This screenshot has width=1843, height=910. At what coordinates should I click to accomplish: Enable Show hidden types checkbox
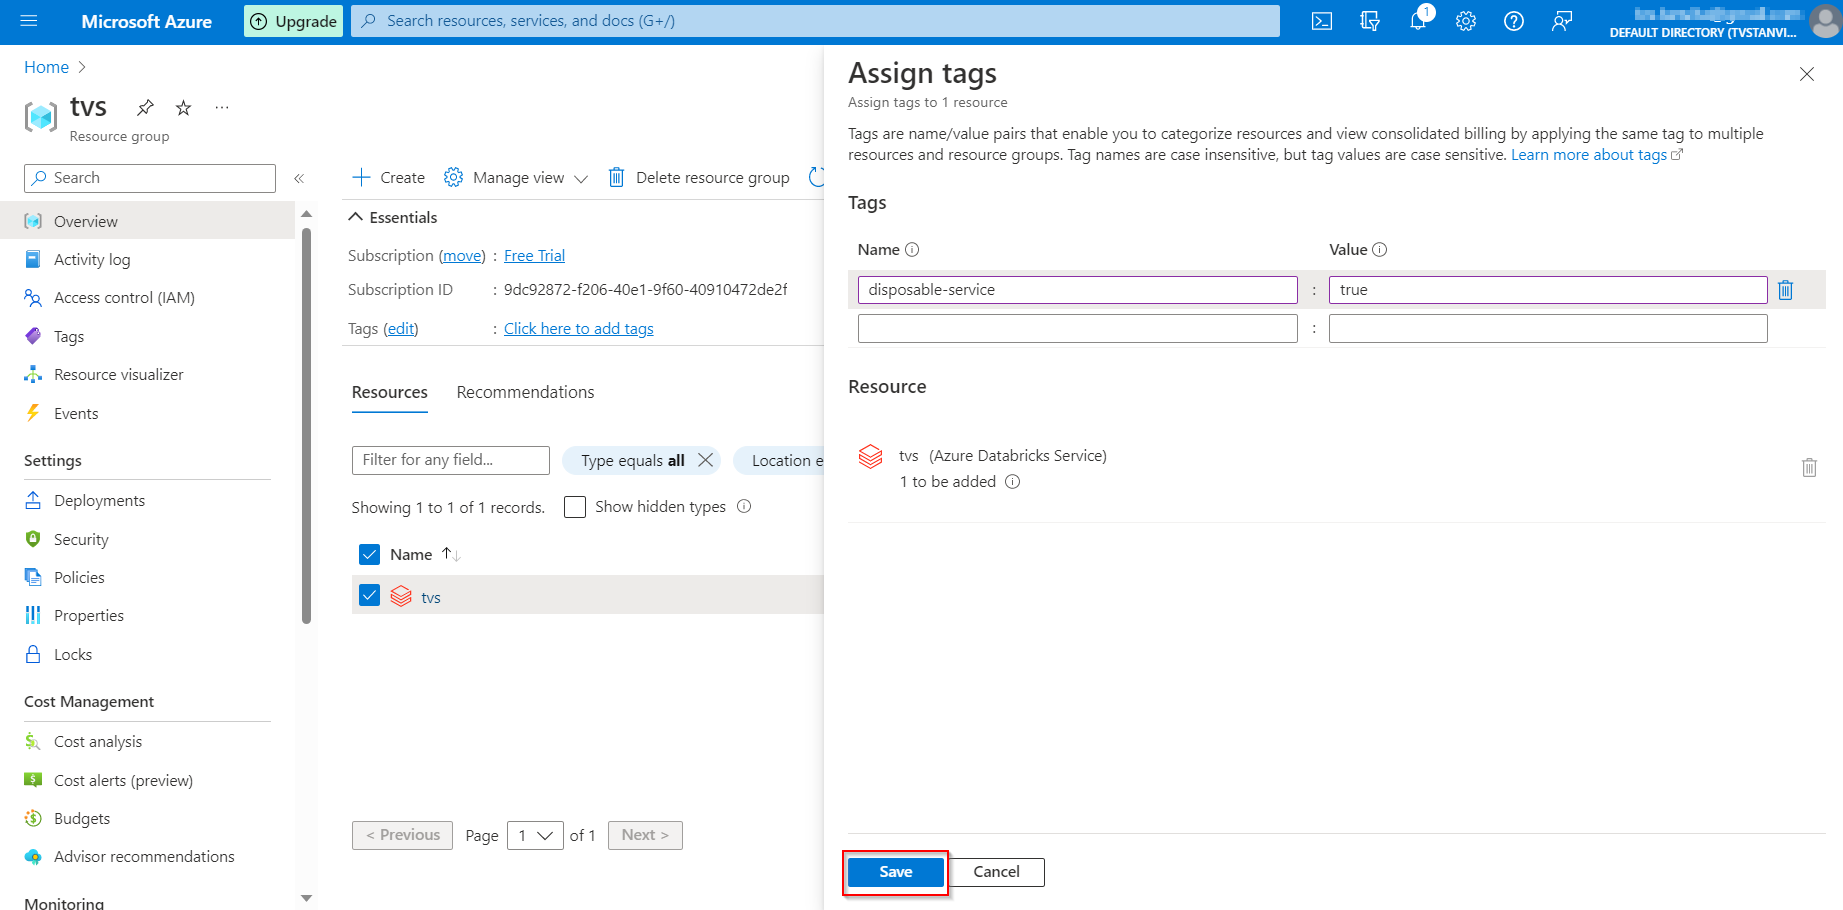point(575,507)
